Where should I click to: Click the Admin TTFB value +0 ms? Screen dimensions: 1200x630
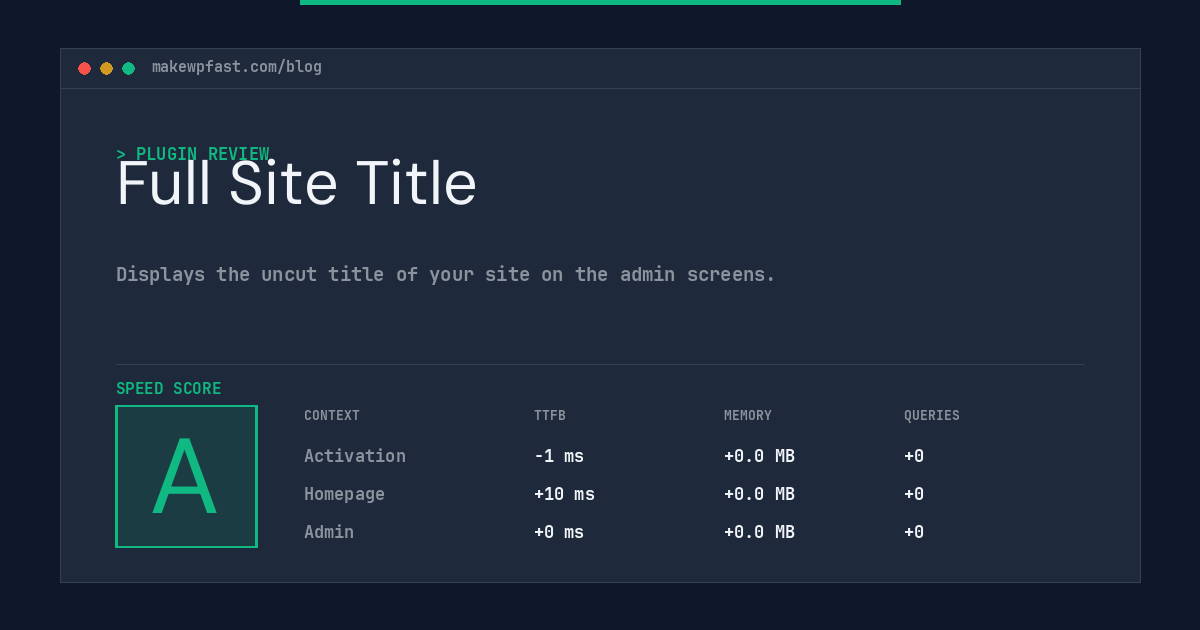pos(559,532)
